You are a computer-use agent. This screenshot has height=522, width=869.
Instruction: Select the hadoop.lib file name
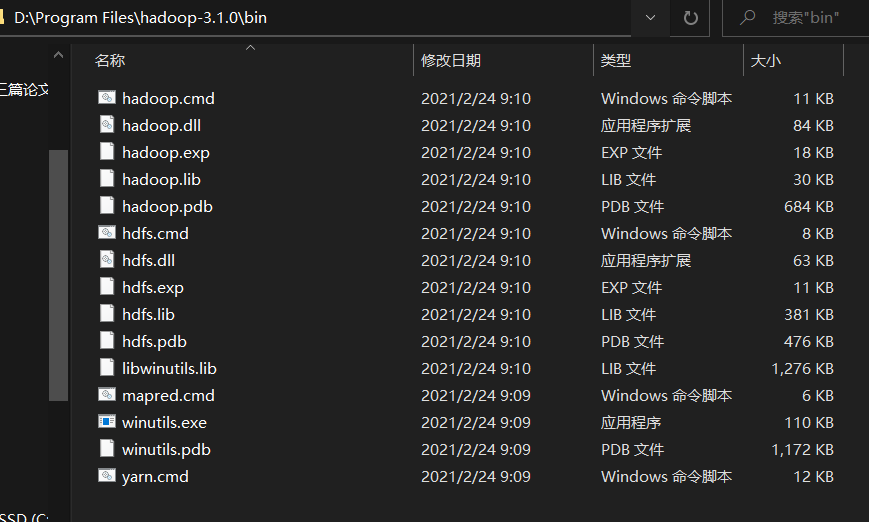click(x=161, y=180)
